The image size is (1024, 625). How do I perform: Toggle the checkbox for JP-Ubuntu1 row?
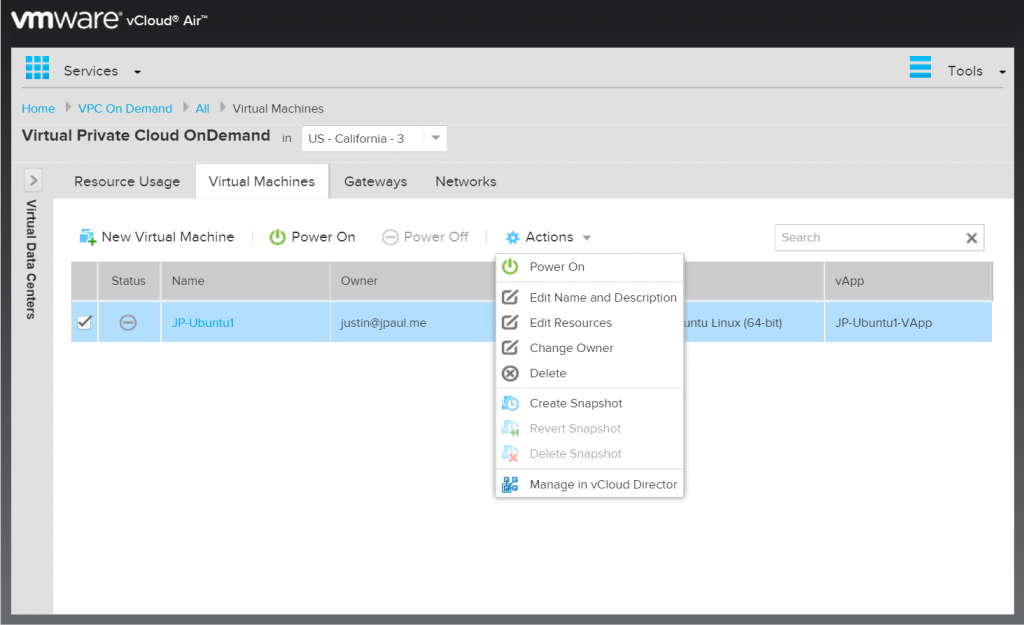point(84,322)
